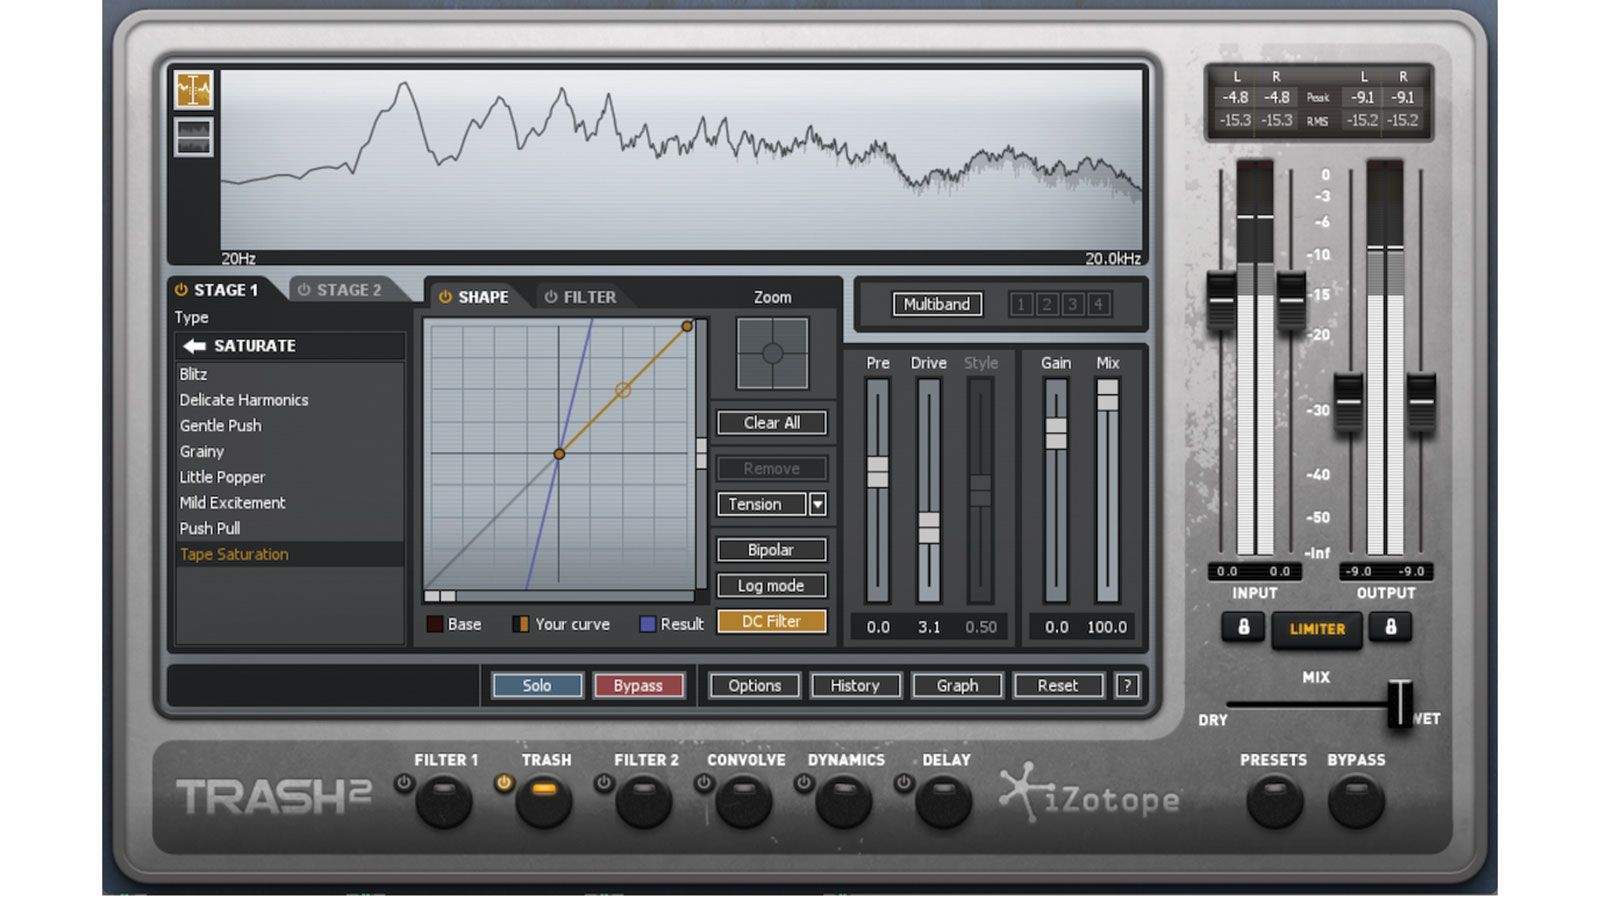Select the Blitz saturation type
This screenshot has width=1600, height=900.
pos(290,374)
